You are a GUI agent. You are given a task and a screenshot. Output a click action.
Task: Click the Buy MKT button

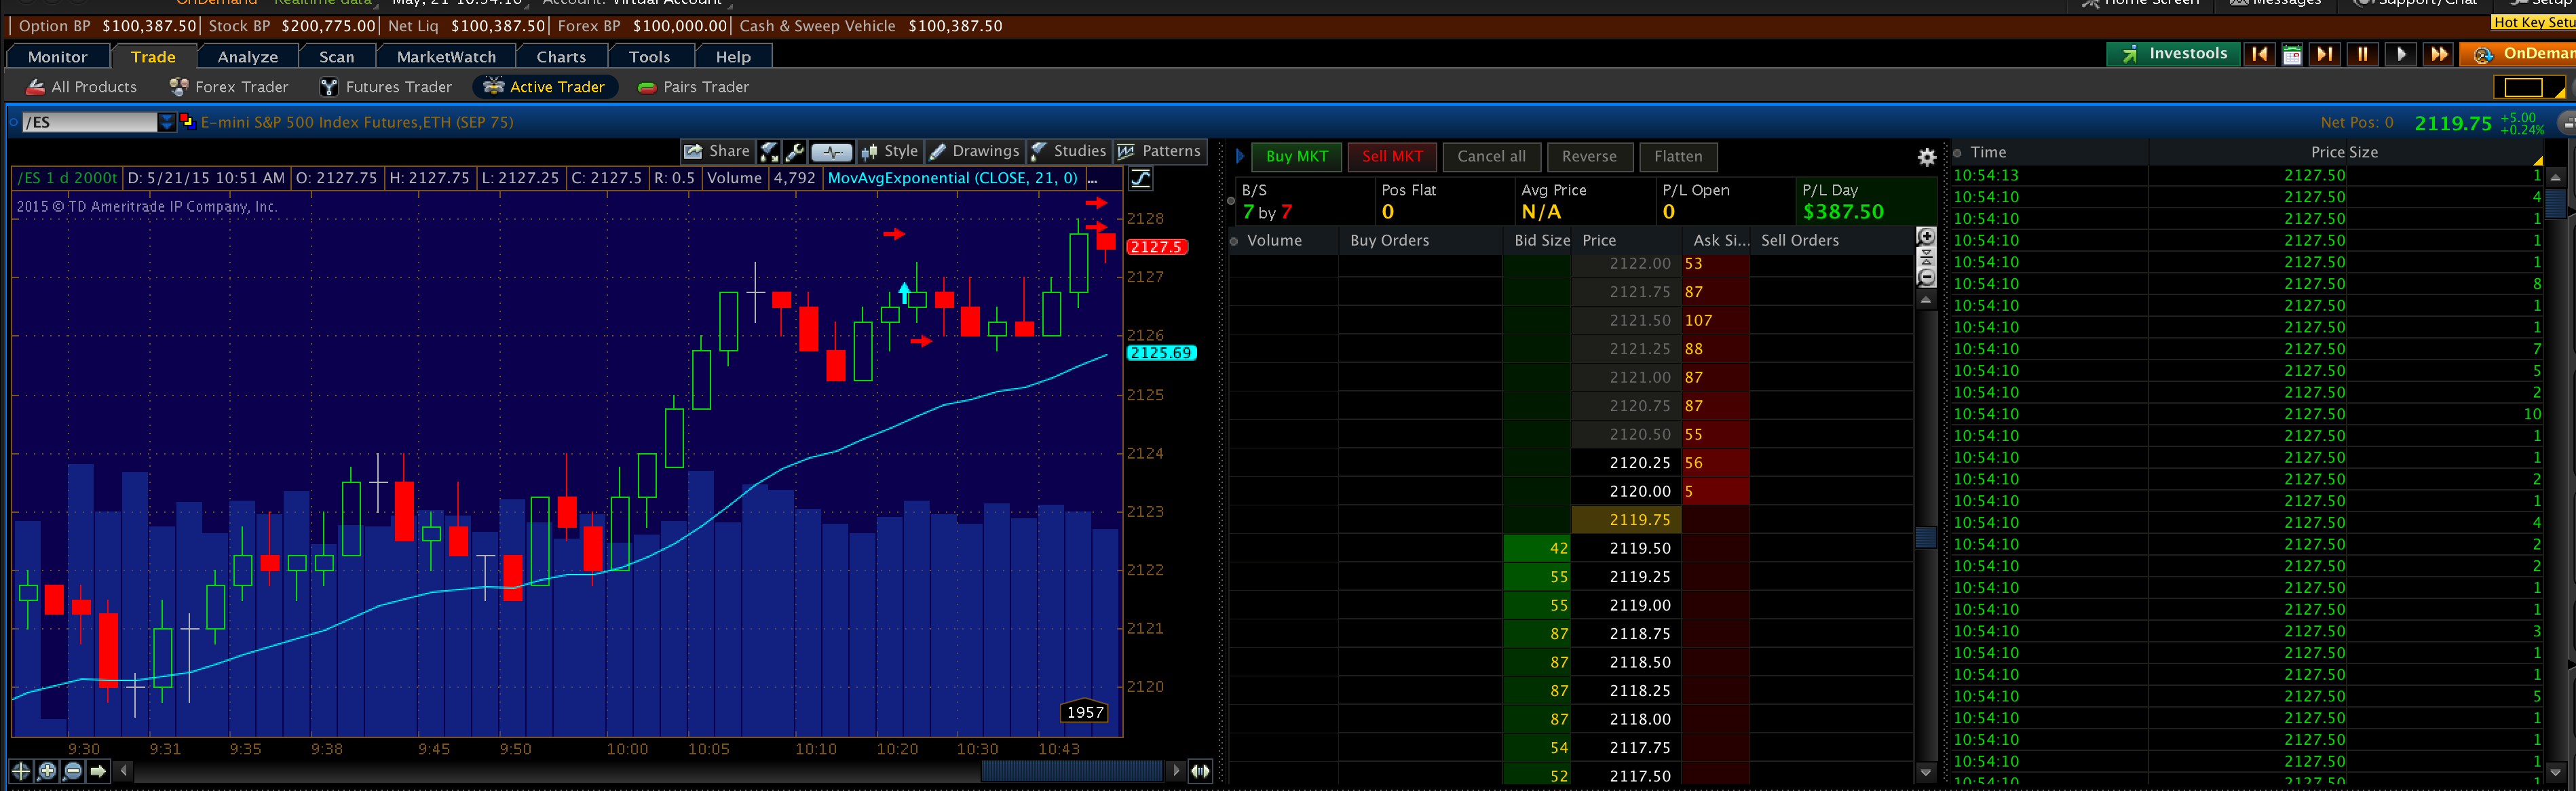(x=1296, y=157)
